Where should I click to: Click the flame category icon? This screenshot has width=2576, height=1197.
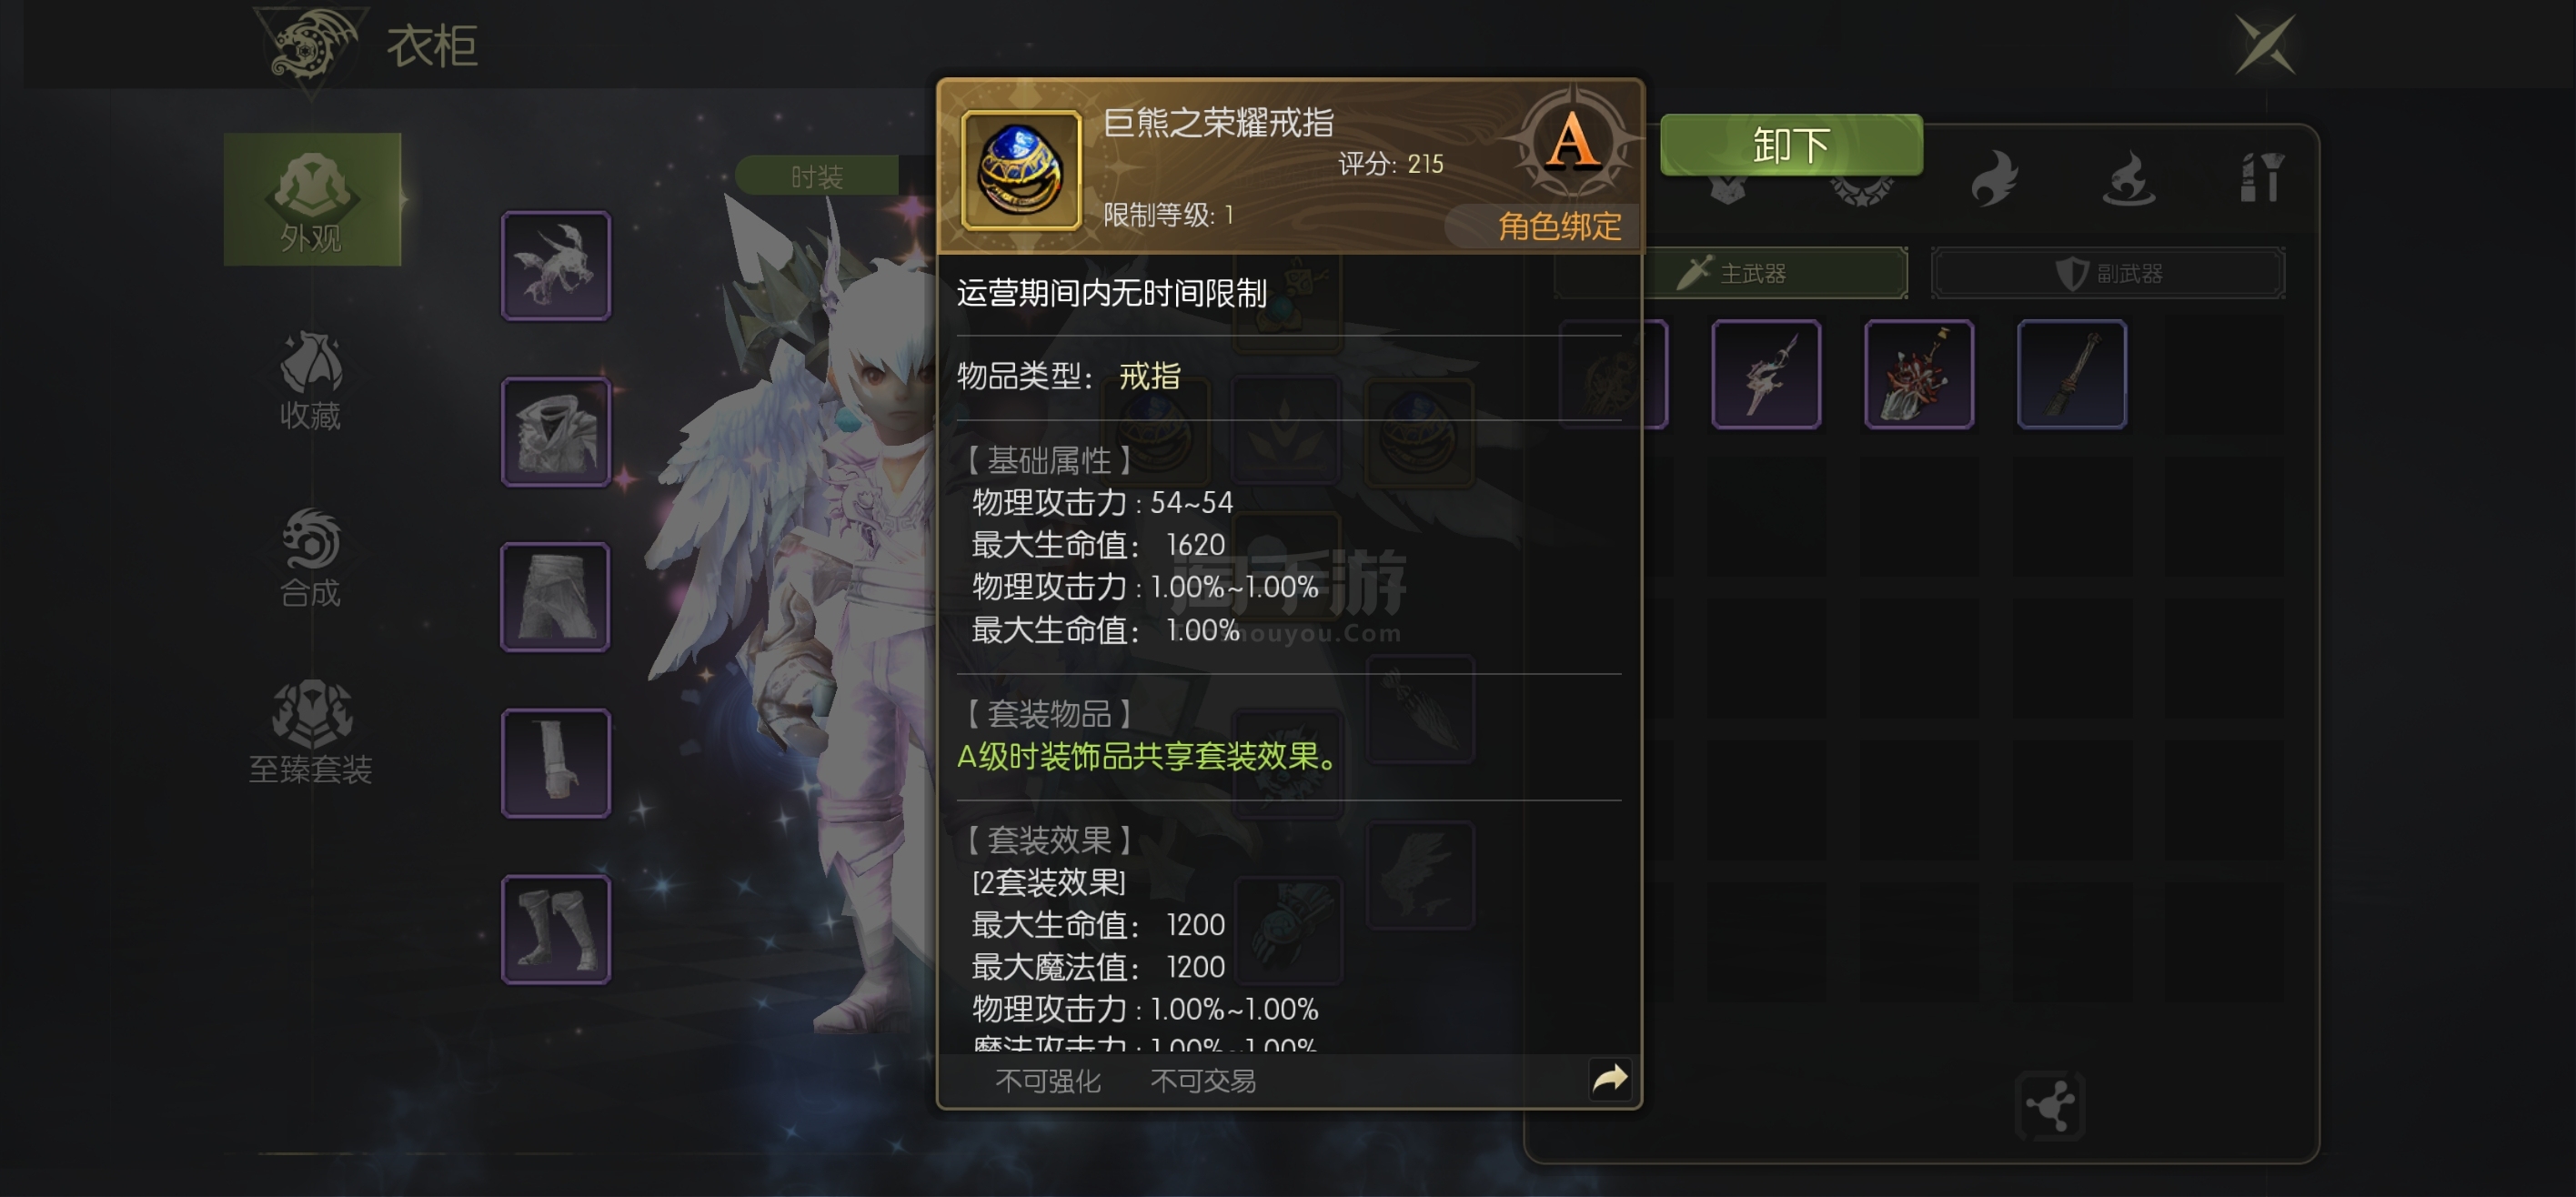[1995, 178]
